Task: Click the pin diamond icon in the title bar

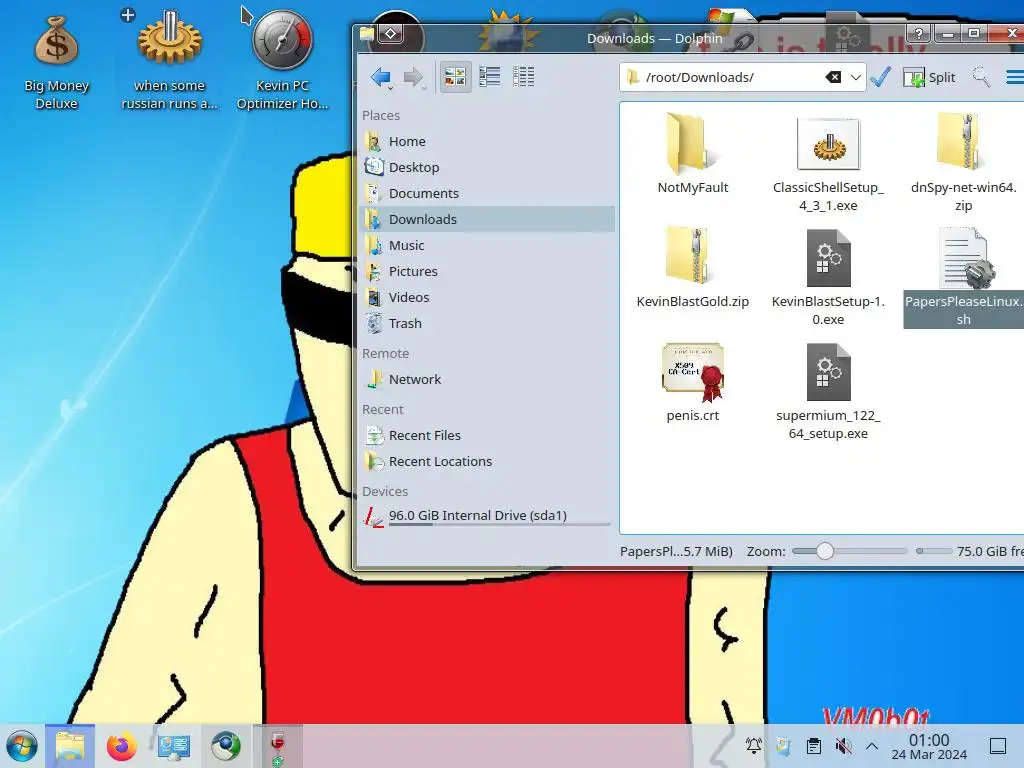Action: point(391,33)
